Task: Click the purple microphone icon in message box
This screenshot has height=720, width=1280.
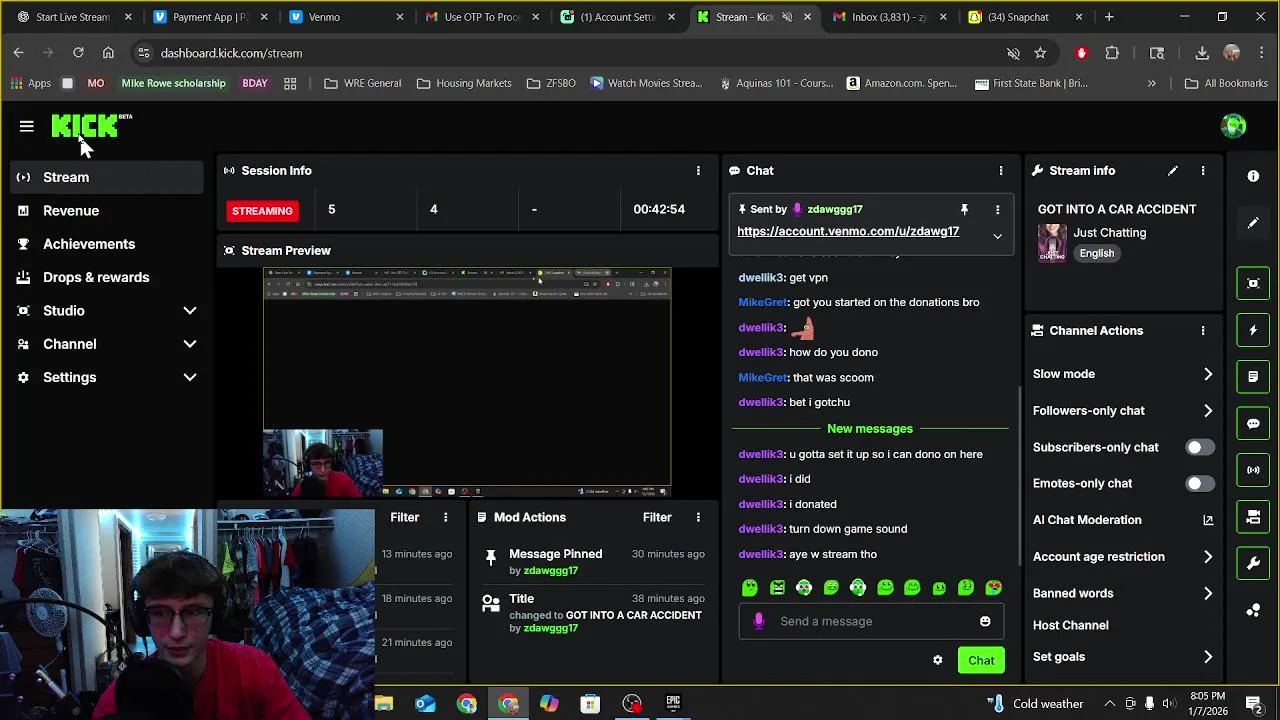Action: [x=759, y=621]
